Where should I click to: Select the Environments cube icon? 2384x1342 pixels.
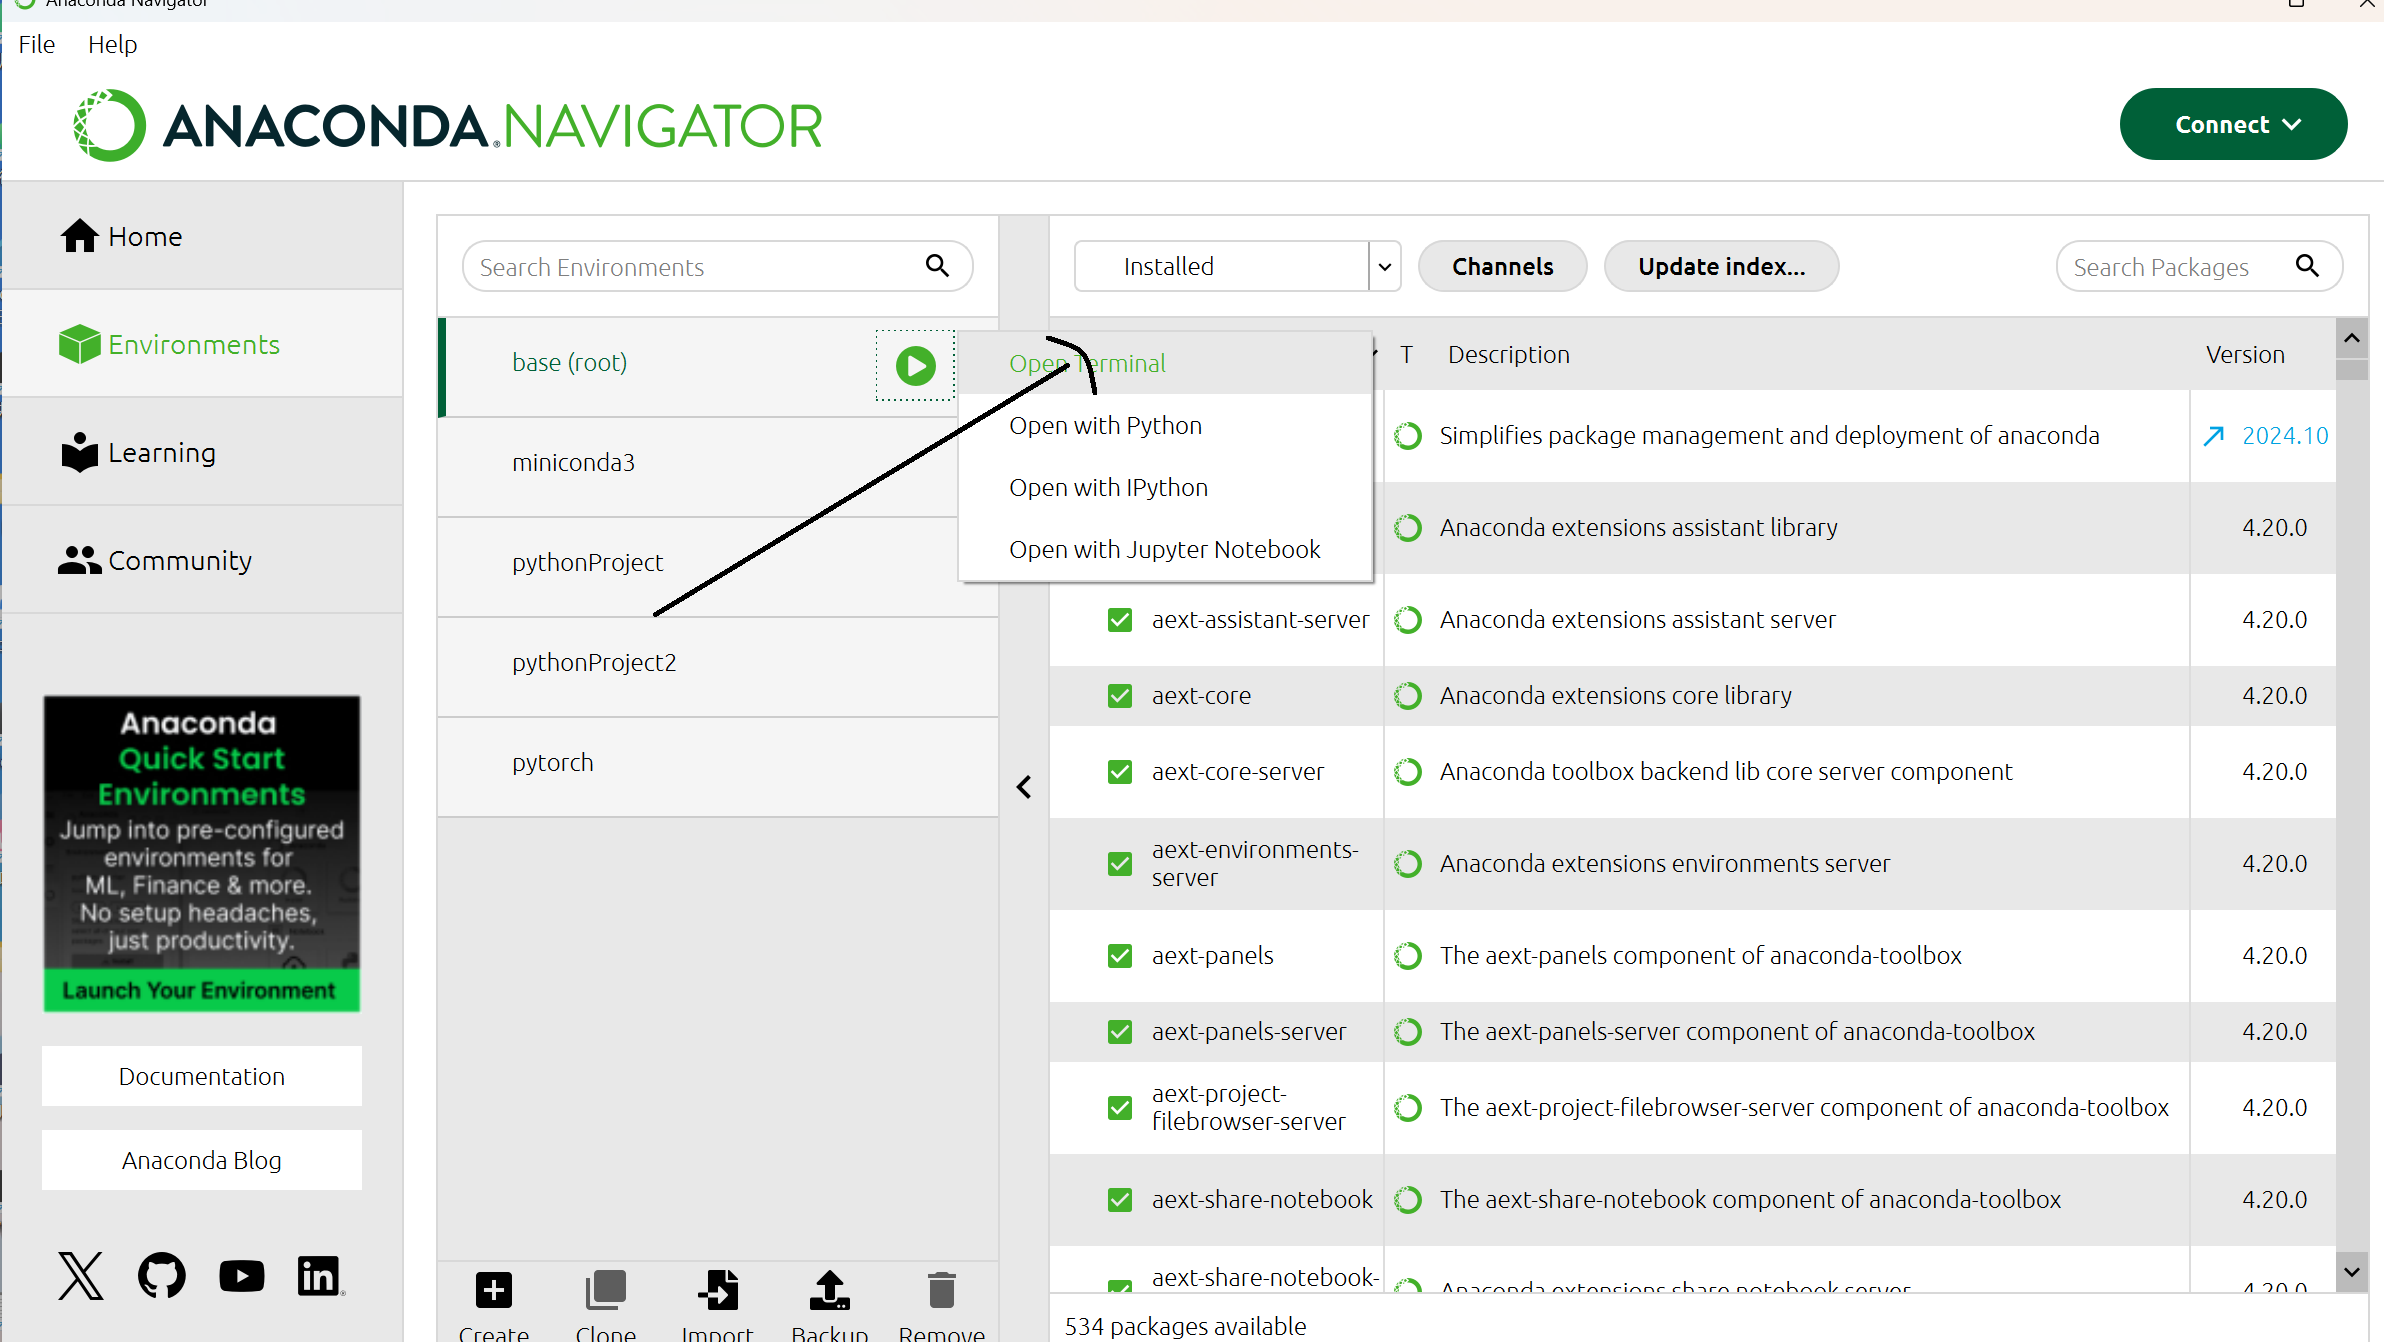coord(79,344)
